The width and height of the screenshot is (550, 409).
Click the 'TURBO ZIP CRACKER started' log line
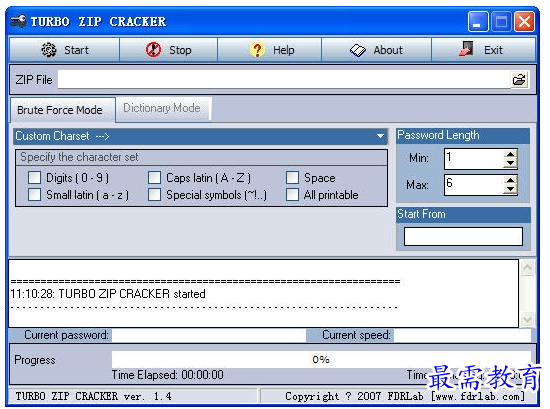coord(108,294)
